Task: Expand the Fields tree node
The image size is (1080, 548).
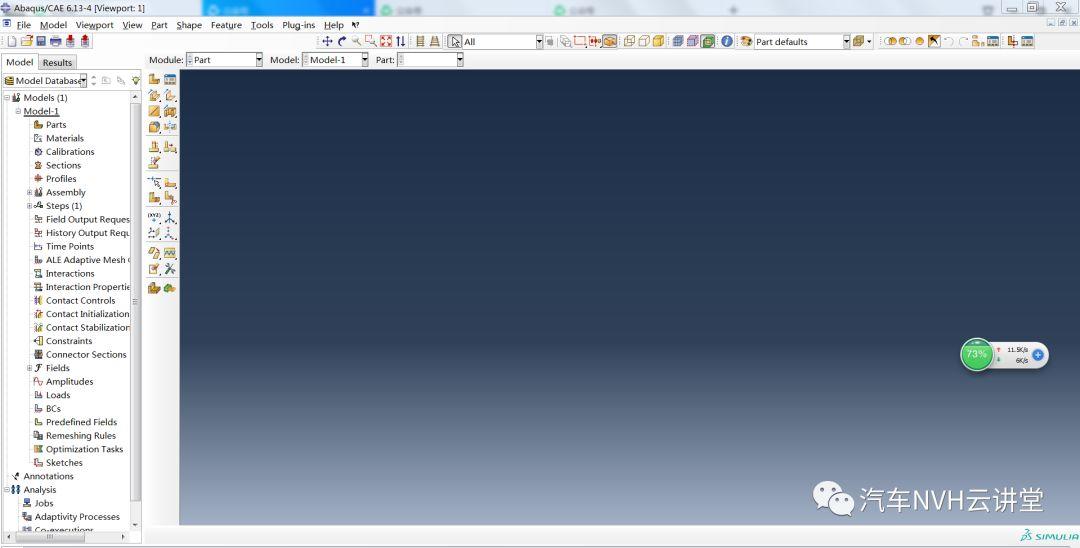Action: tap(30, 368)
